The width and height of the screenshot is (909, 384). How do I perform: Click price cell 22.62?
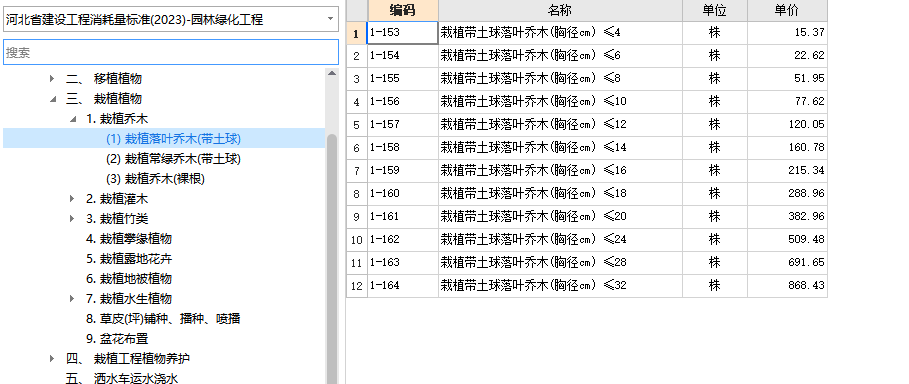coord(787,56)
